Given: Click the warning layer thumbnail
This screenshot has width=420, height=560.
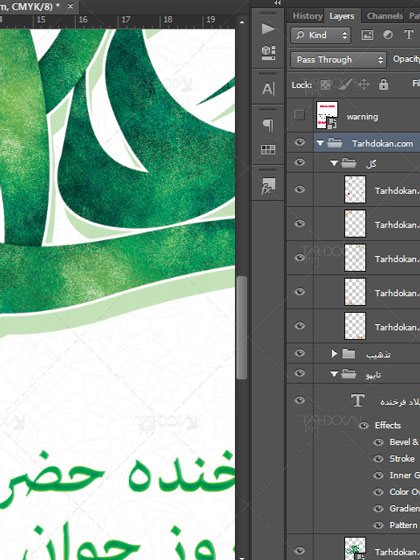Looking at the screenshot, I should 327,115.
